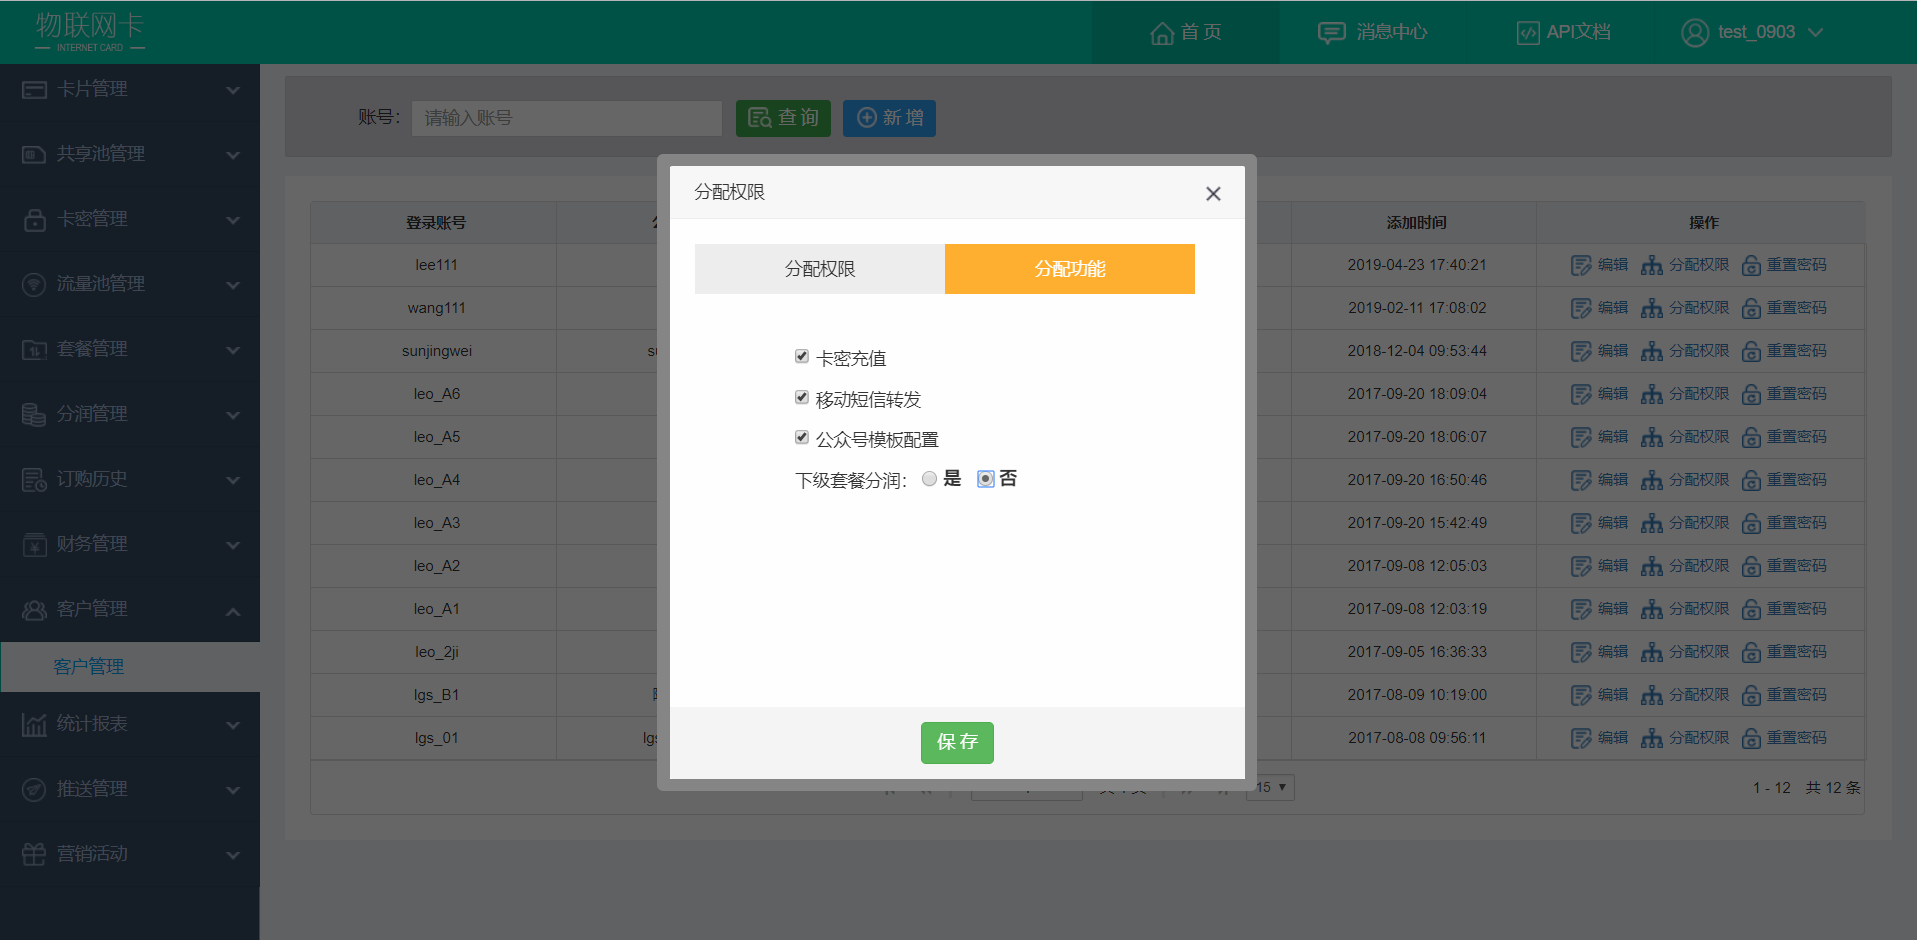Click the 分配权限 icon in the leo_A4 row

pyautogui.click(x=1652, y=480)
